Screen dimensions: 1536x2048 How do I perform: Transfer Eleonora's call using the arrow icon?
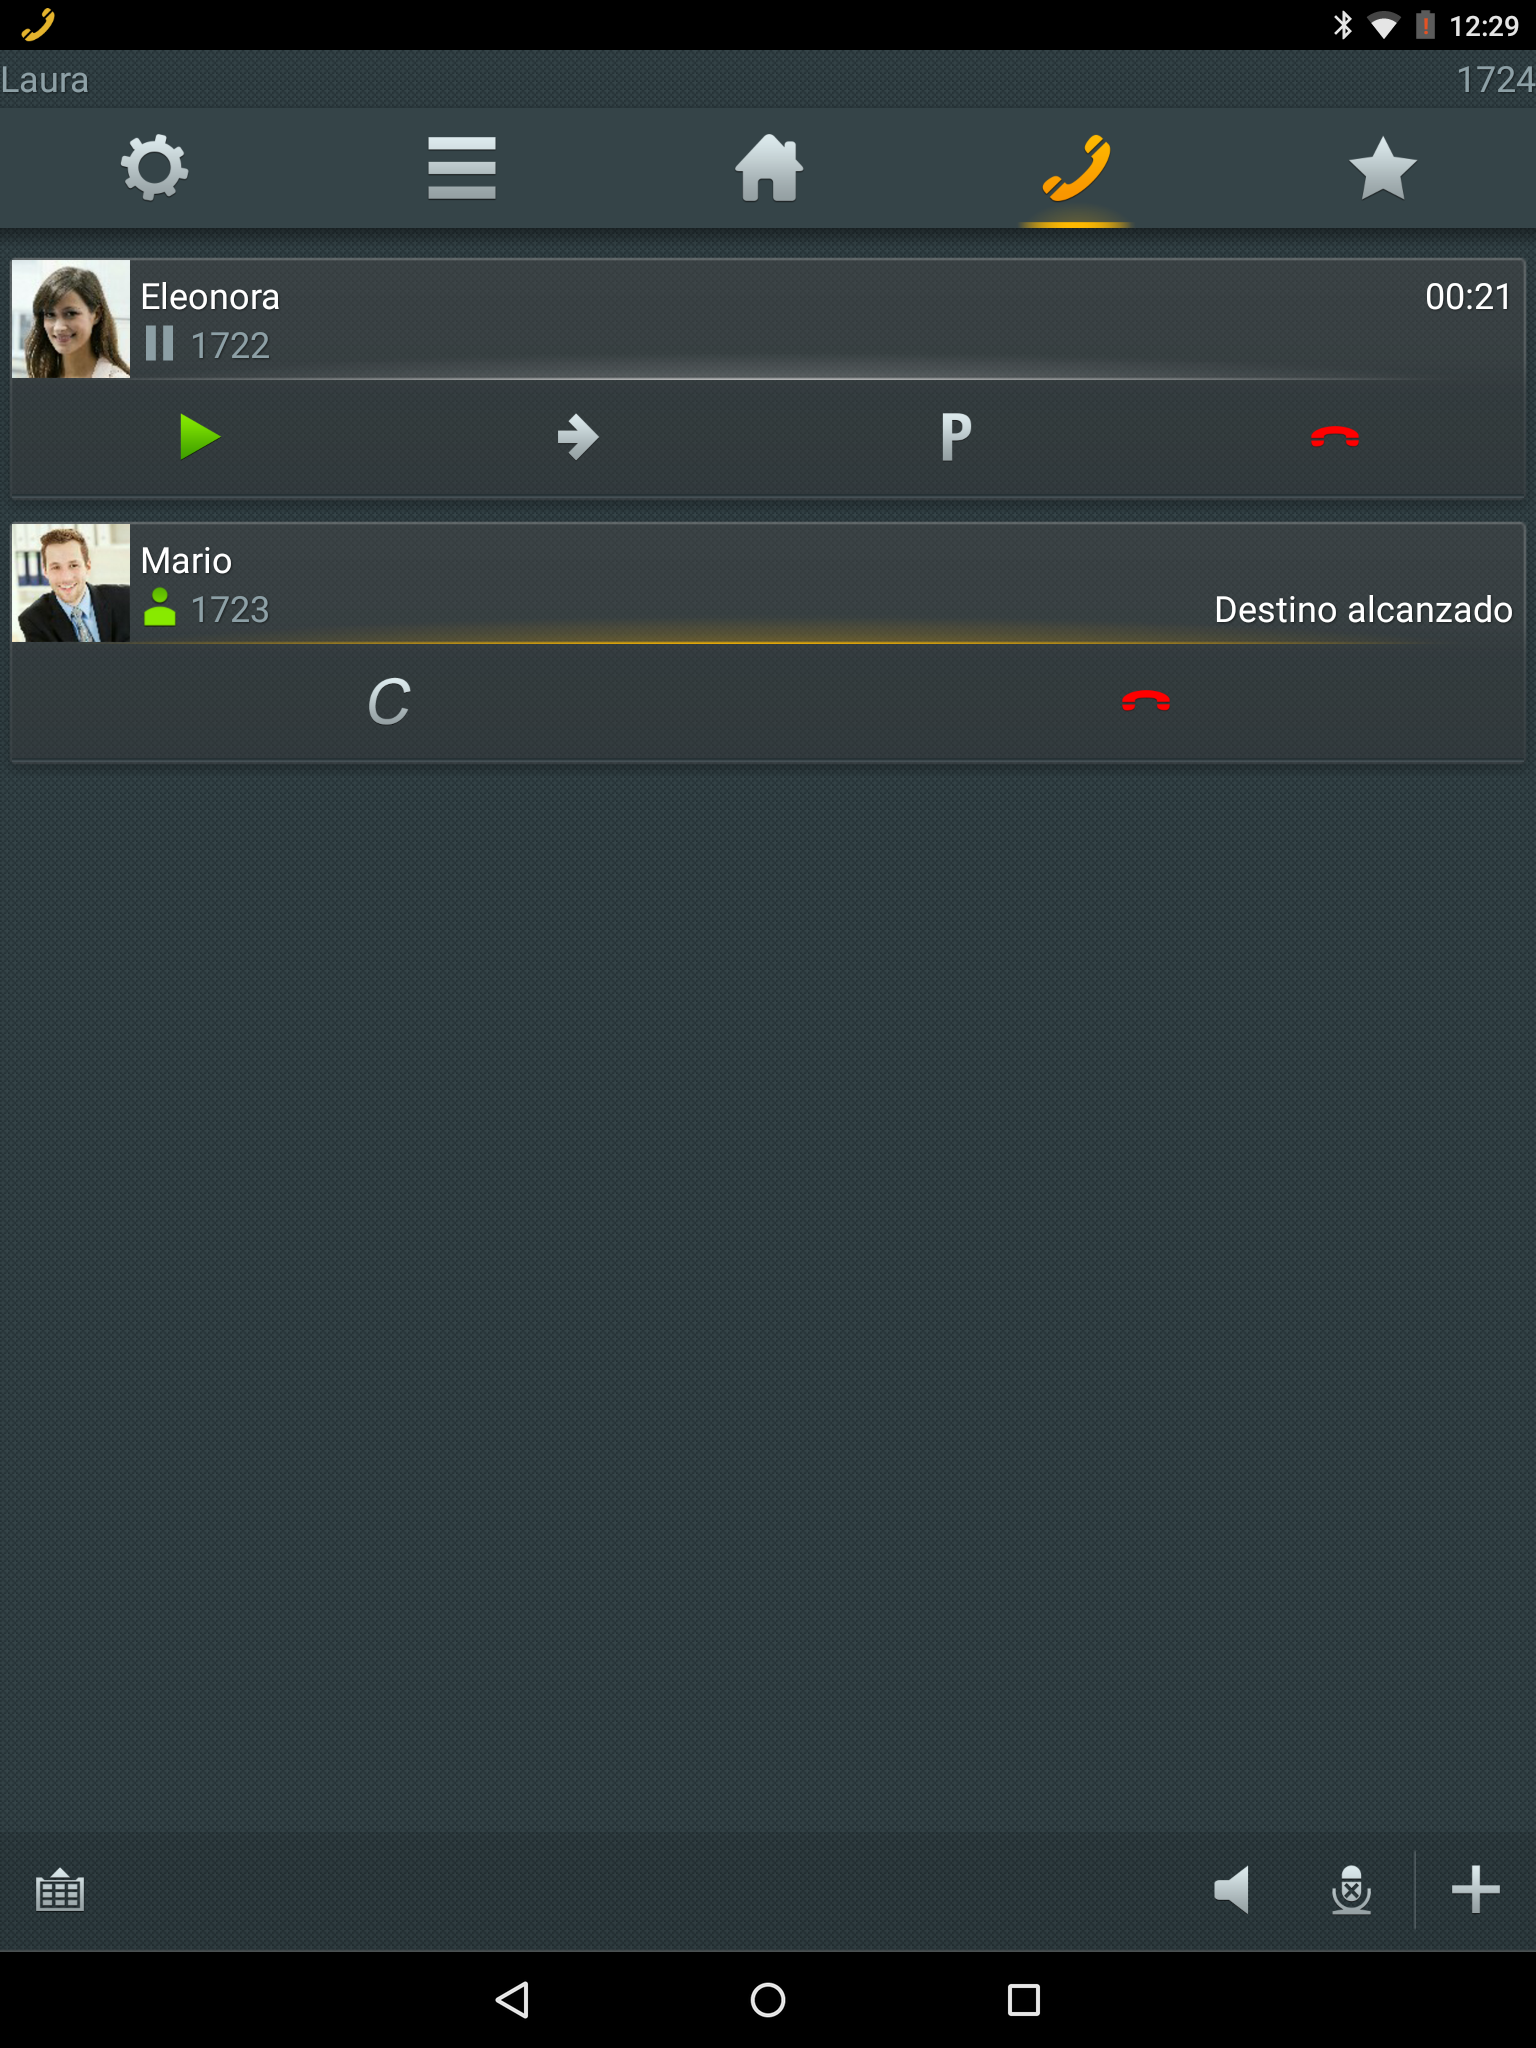pyautogui.click(x=578, y=437)
